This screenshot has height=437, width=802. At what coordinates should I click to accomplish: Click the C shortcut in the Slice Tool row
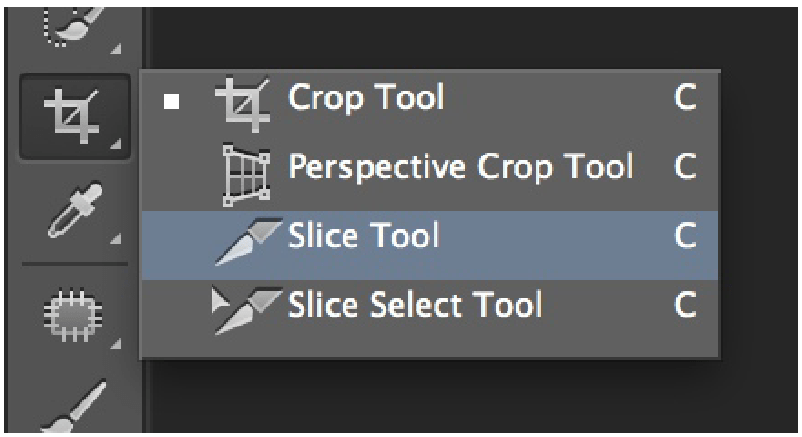[x=685, y=236]
